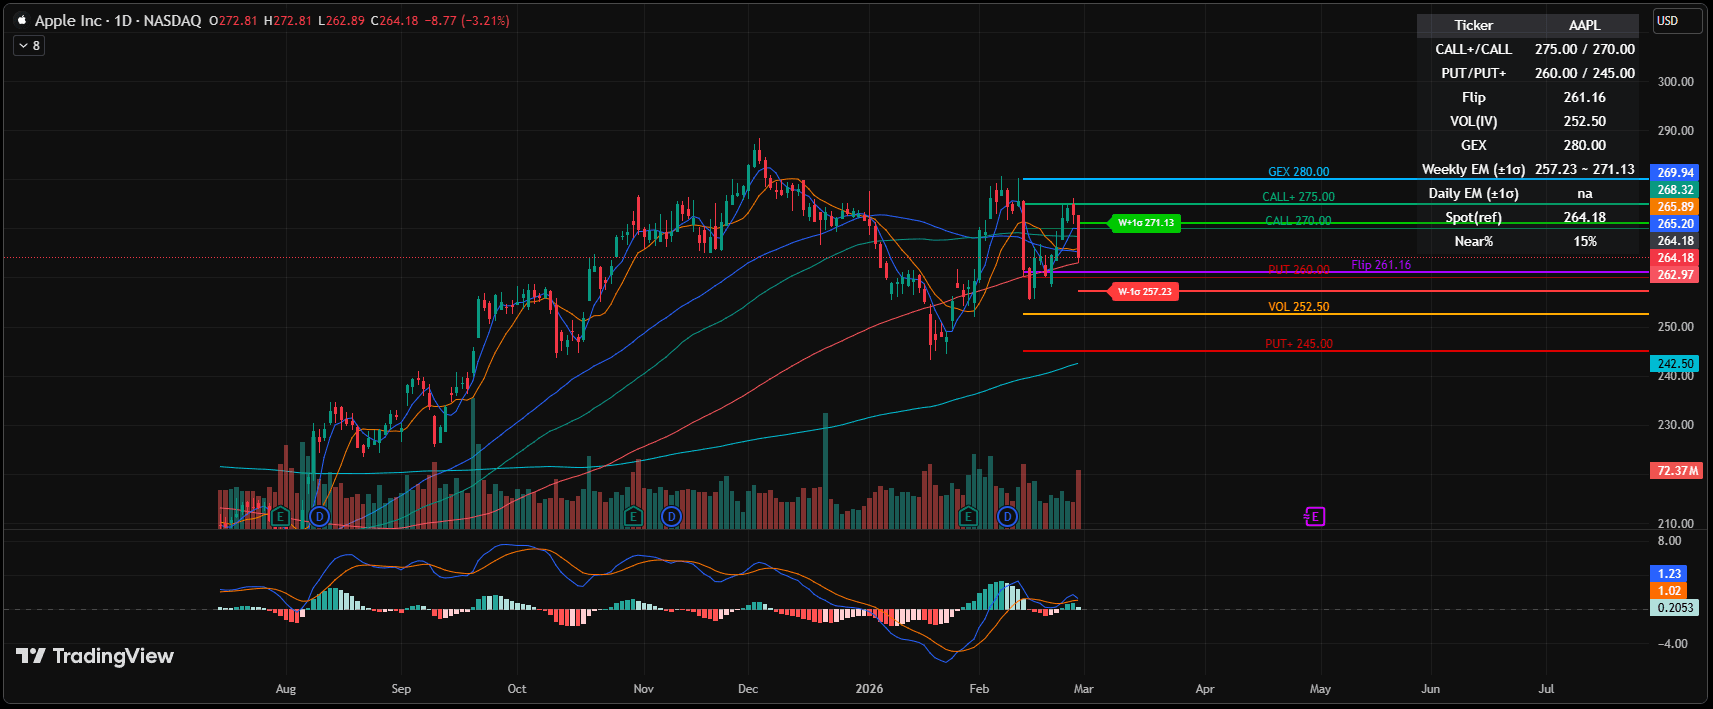Viewport: 1713px width, 709px height.
Task: Open the November dividend D marker
Action: pyautogui.click(x=671, y=516)
